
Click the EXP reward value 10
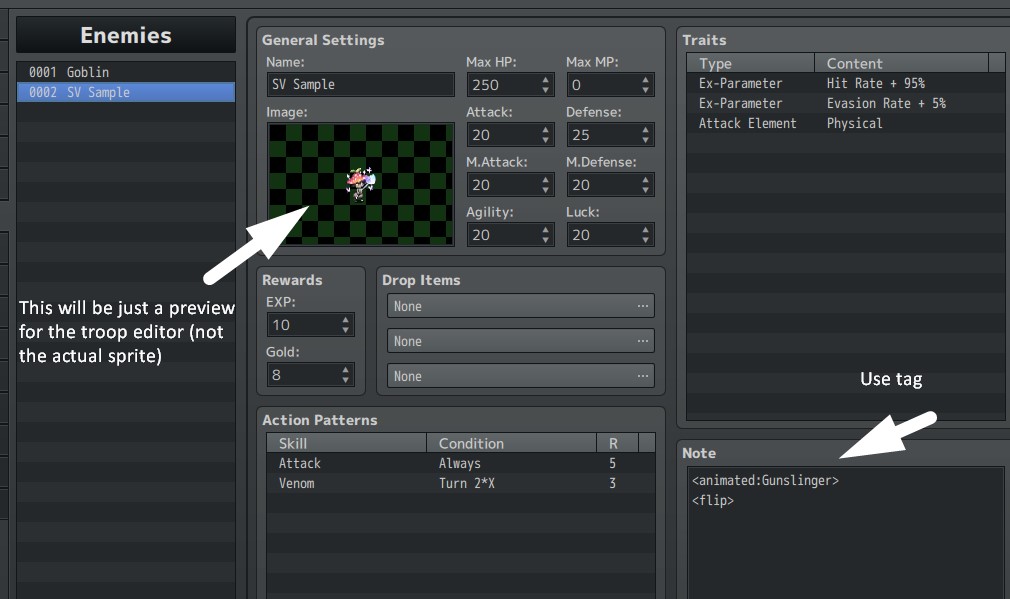(x=302, y=325)
